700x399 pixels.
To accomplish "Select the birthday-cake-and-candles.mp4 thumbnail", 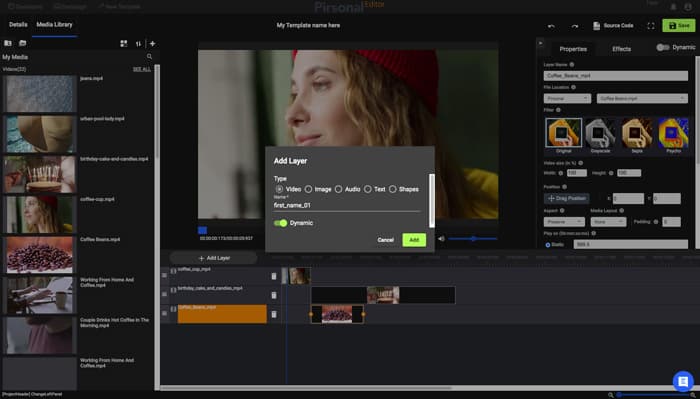I will point(40,174).
